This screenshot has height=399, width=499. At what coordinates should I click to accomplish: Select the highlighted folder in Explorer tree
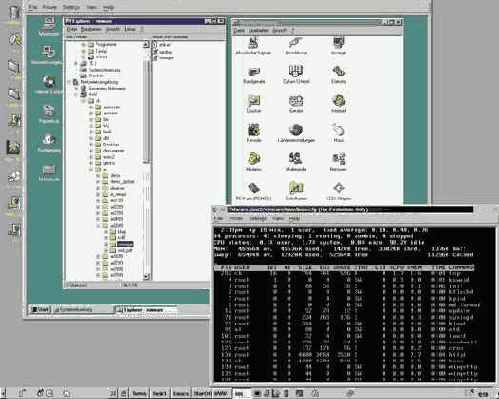click(x=125, y=244)
